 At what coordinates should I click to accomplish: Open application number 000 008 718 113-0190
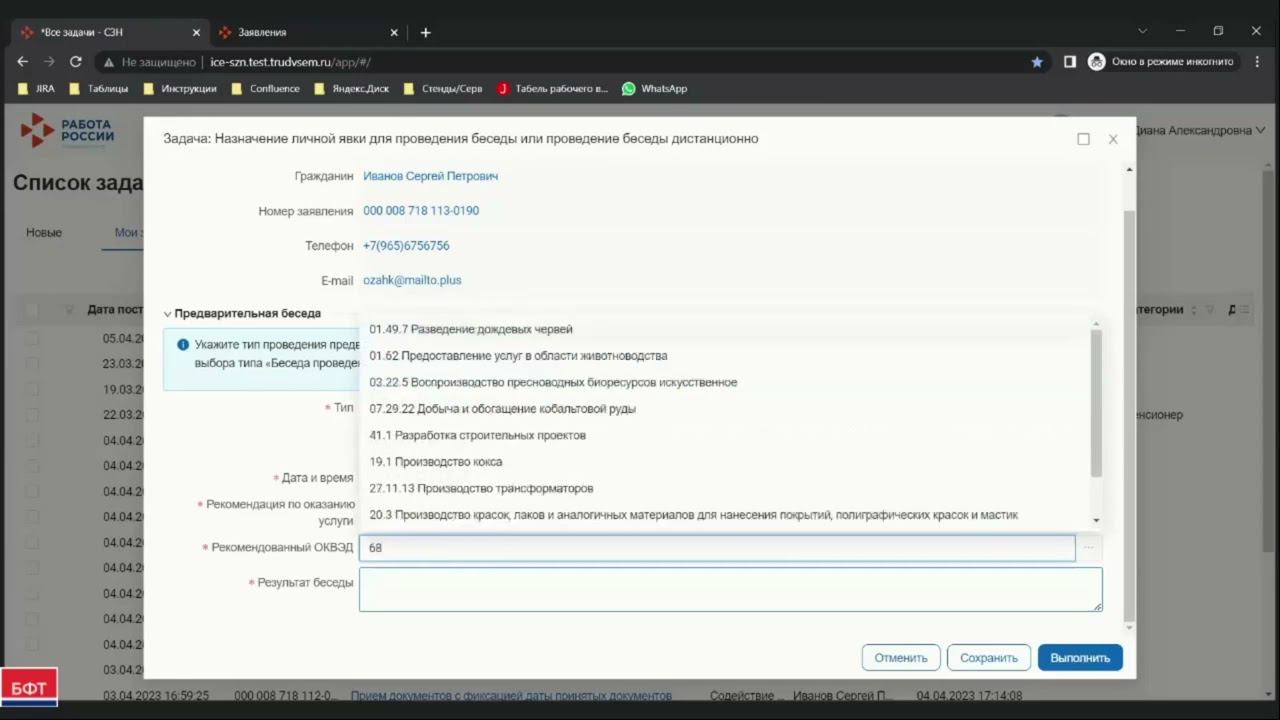click(421, 211)
